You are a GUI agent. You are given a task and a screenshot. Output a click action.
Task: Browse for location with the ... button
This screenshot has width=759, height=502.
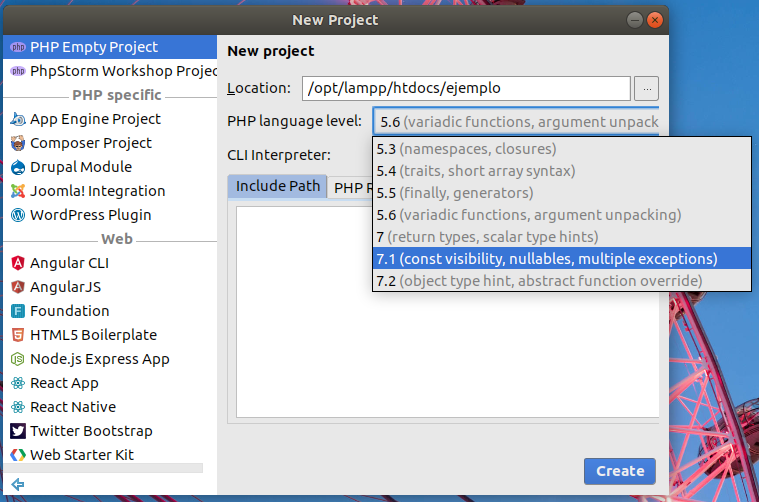pyautogui.click(x=647, y=89)
